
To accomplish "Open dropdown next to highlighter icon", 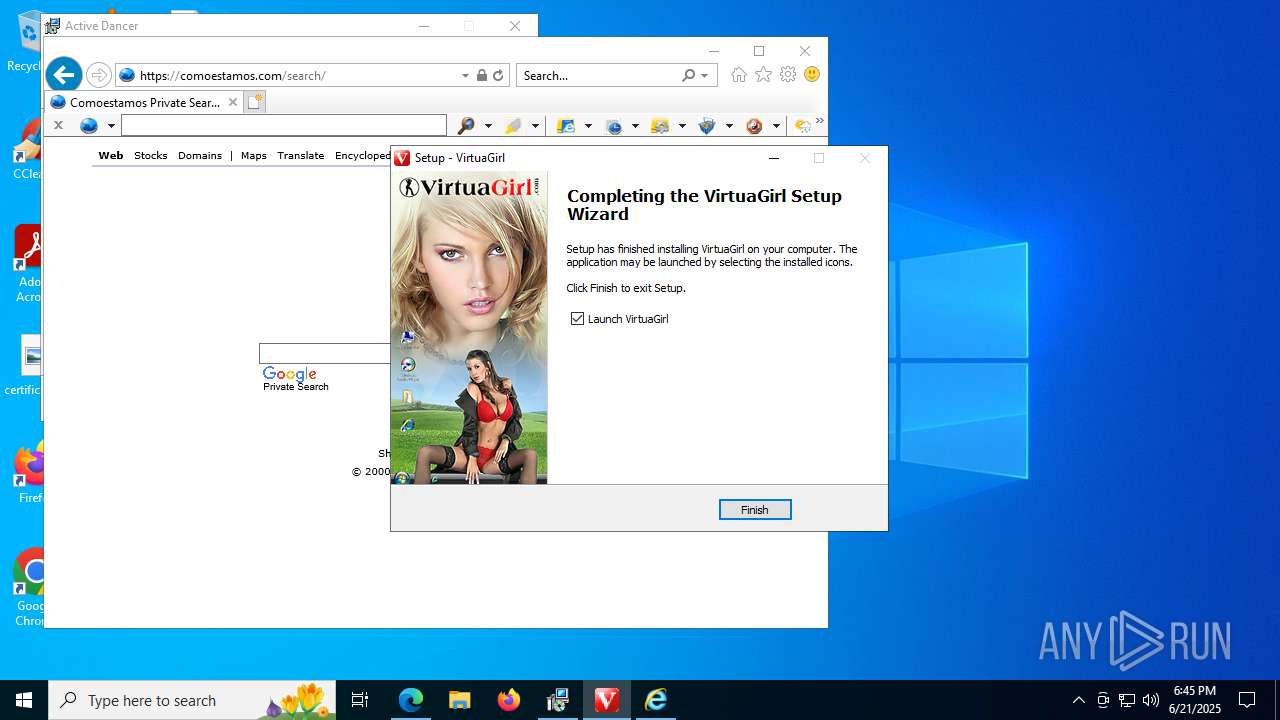I will 535,126.
